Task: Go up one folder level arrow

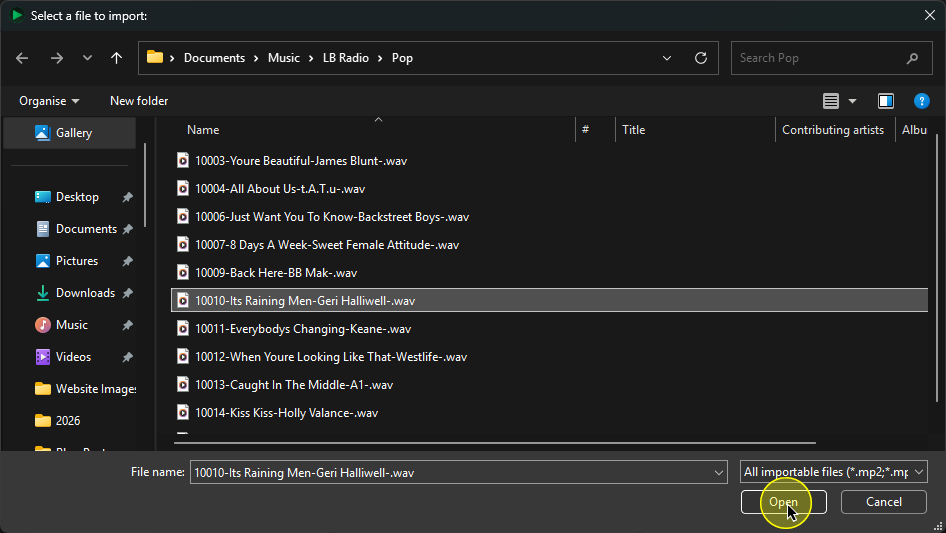Action: pyautogui.click(x=116, y=58)
